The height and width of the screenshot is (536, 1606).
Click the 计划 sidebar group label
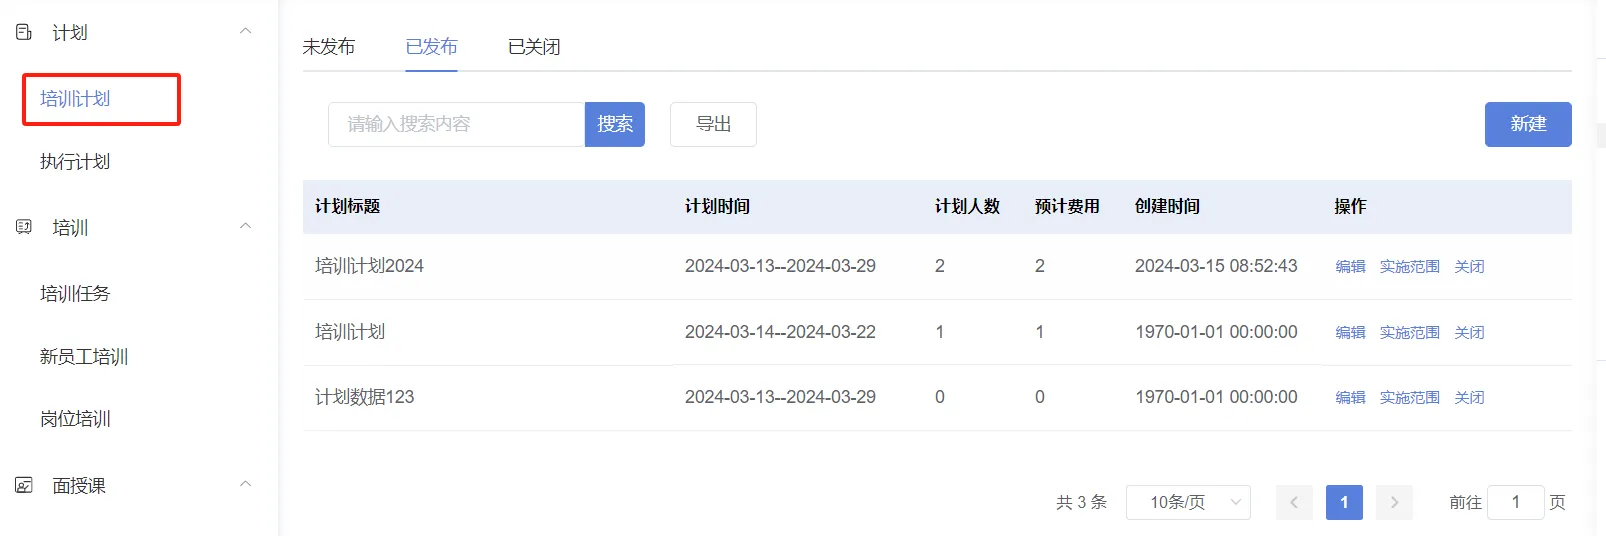pos(70,32)
